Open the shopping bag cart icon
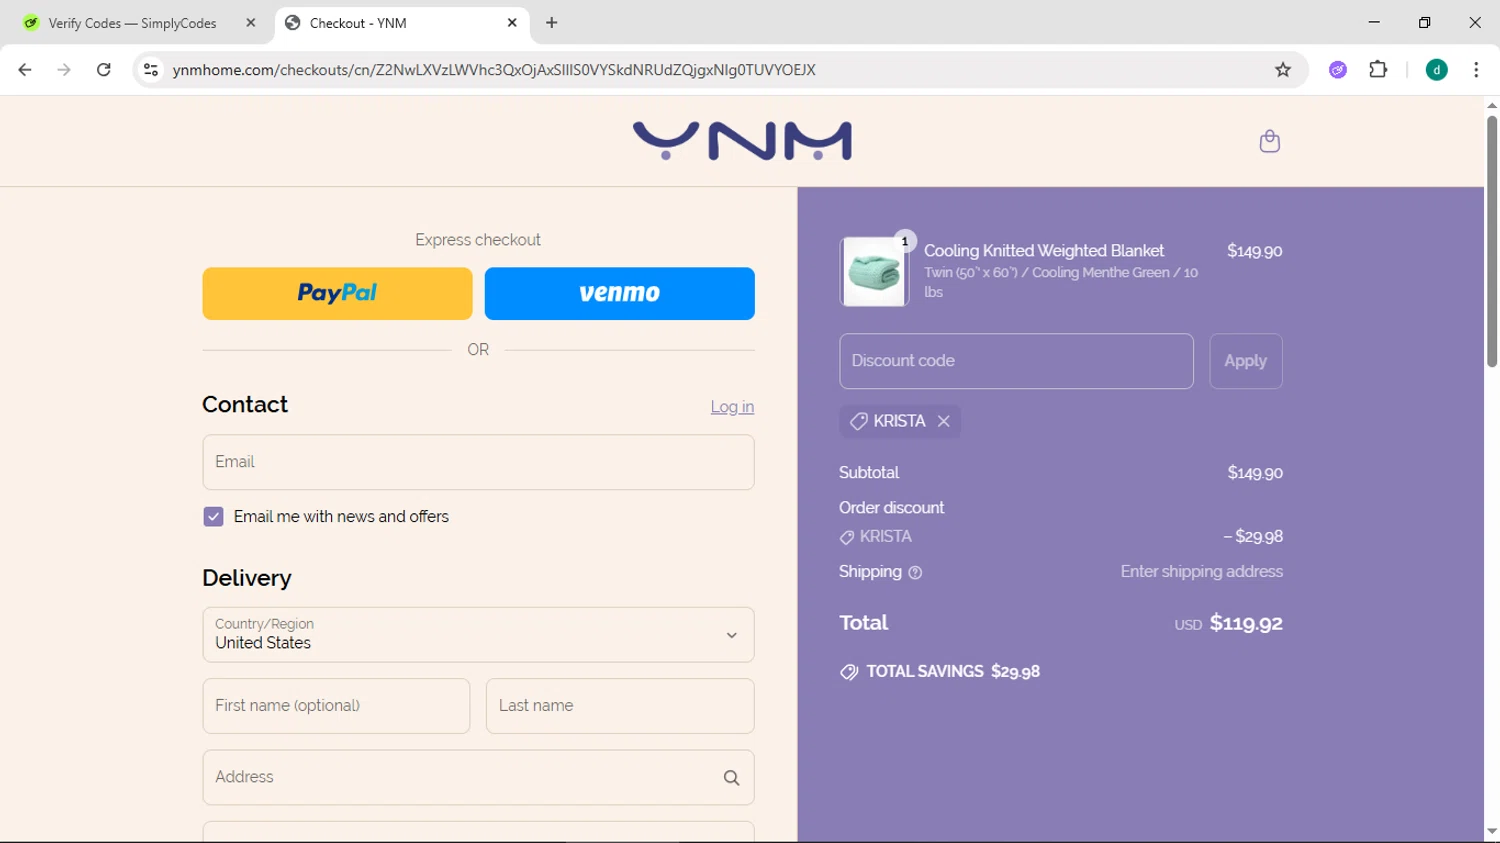Image resolution: width=1500 pixels, height=843 pixels. (1269, 141)
